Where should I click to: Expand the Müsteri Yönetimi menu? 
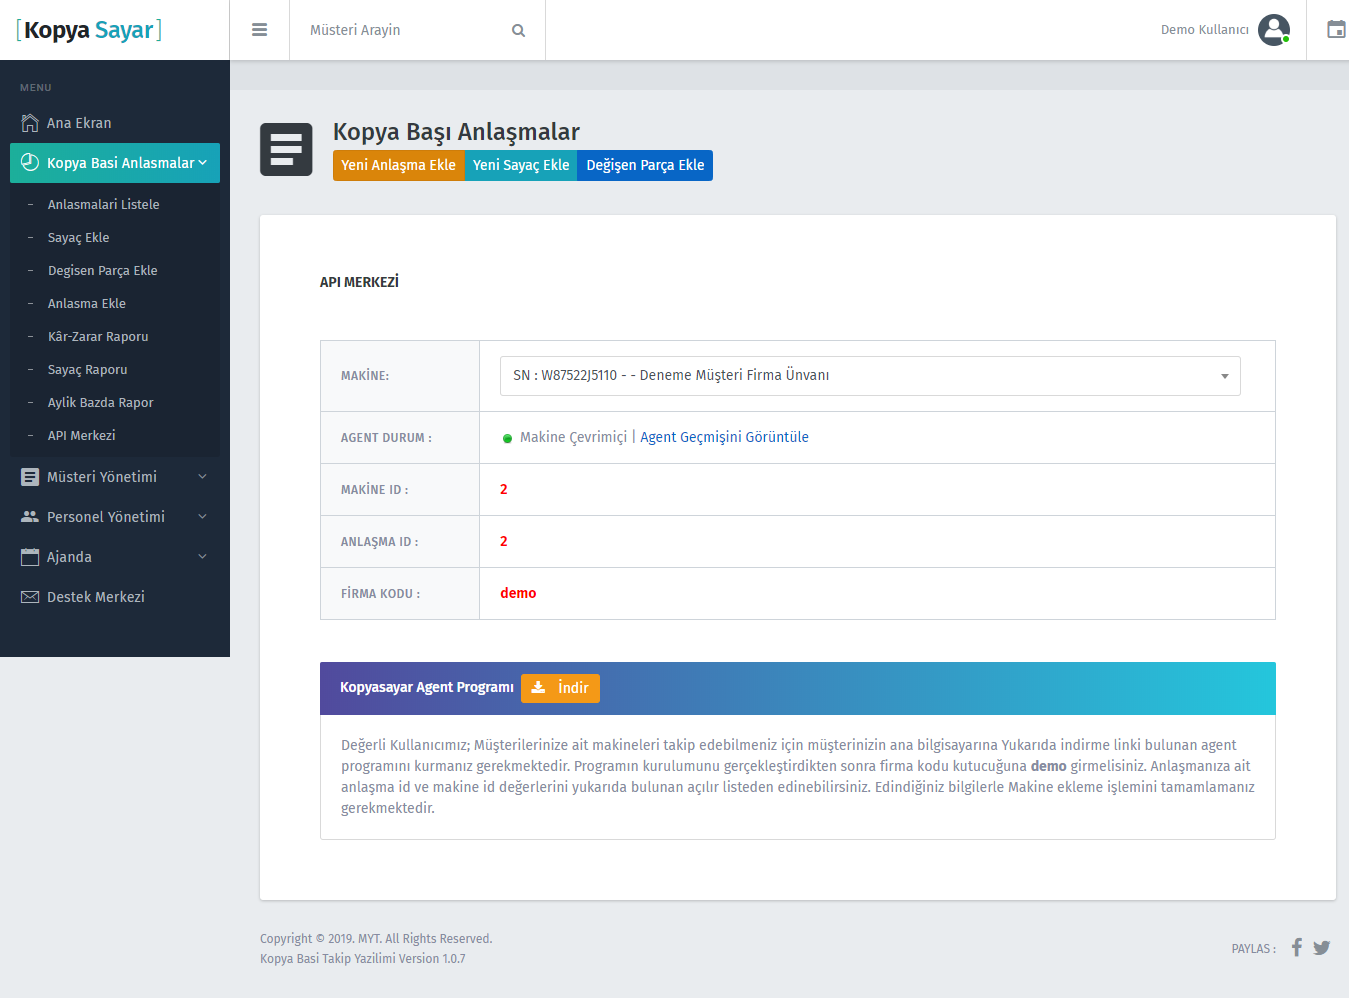coord(115,477)
